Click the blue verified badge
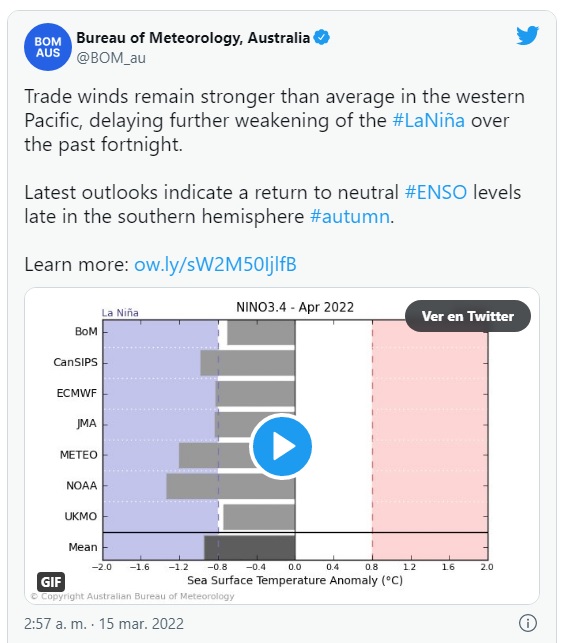Image resolution: width=564 pixels, height=643 pixels. [322, 37]
